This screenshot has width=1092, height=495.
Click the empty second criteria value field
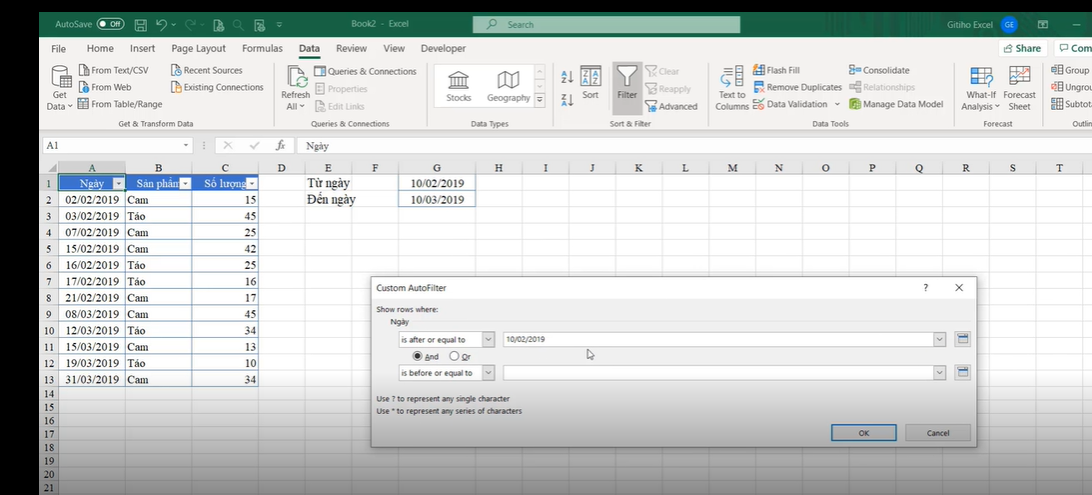[717, 373]
